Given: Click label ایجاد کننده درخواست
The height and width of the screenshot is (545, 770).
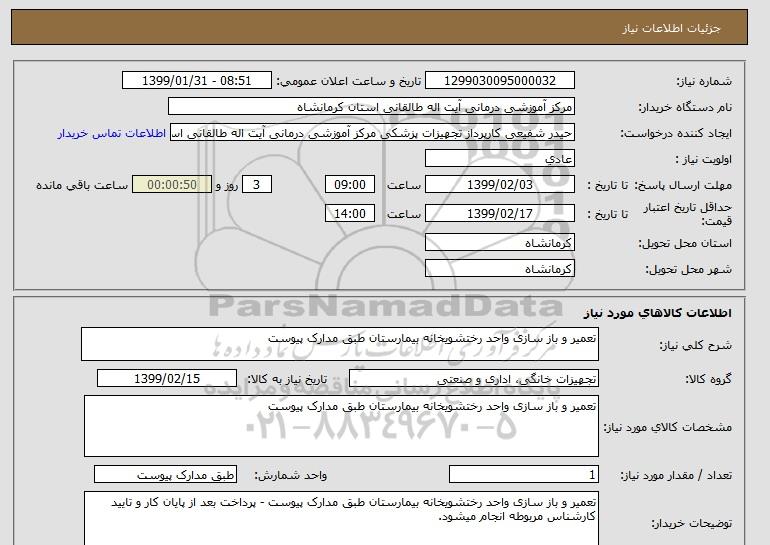Looking at the screenshot, I should (x=676, y=133).
